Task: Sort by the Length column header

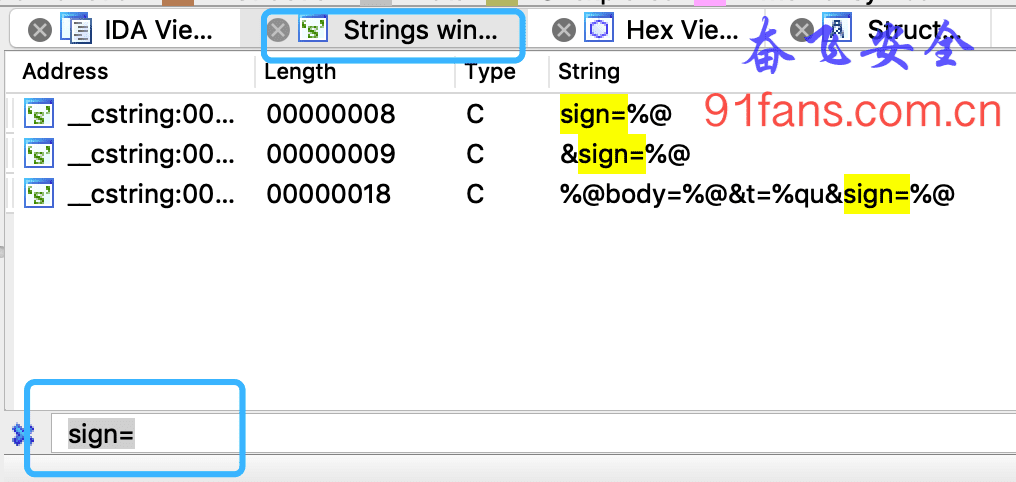Action: point(300,71)
